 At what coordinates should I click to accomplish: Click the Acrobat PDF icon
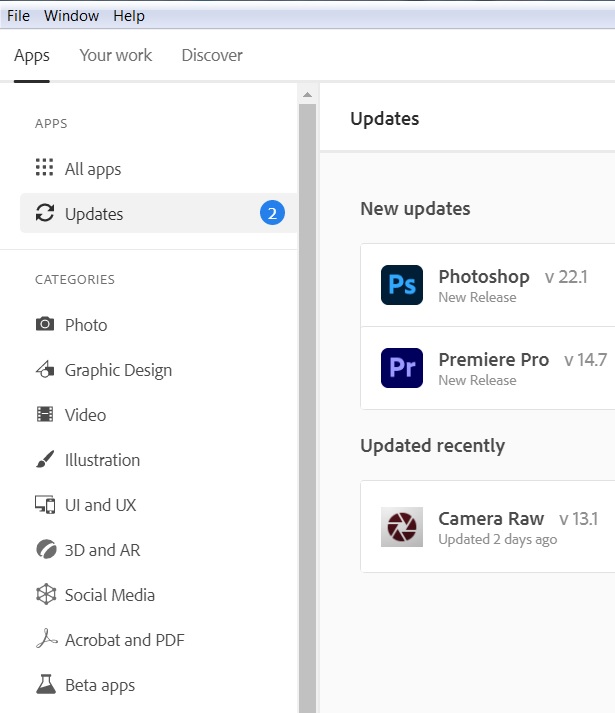tap(46, 638)
